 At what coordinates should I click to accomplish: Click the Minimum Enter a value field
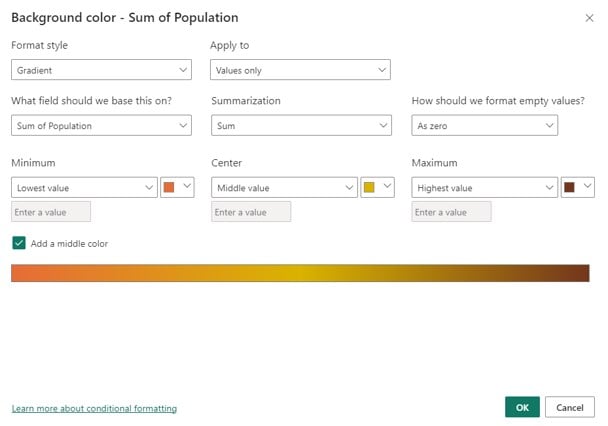coord(51,212)
